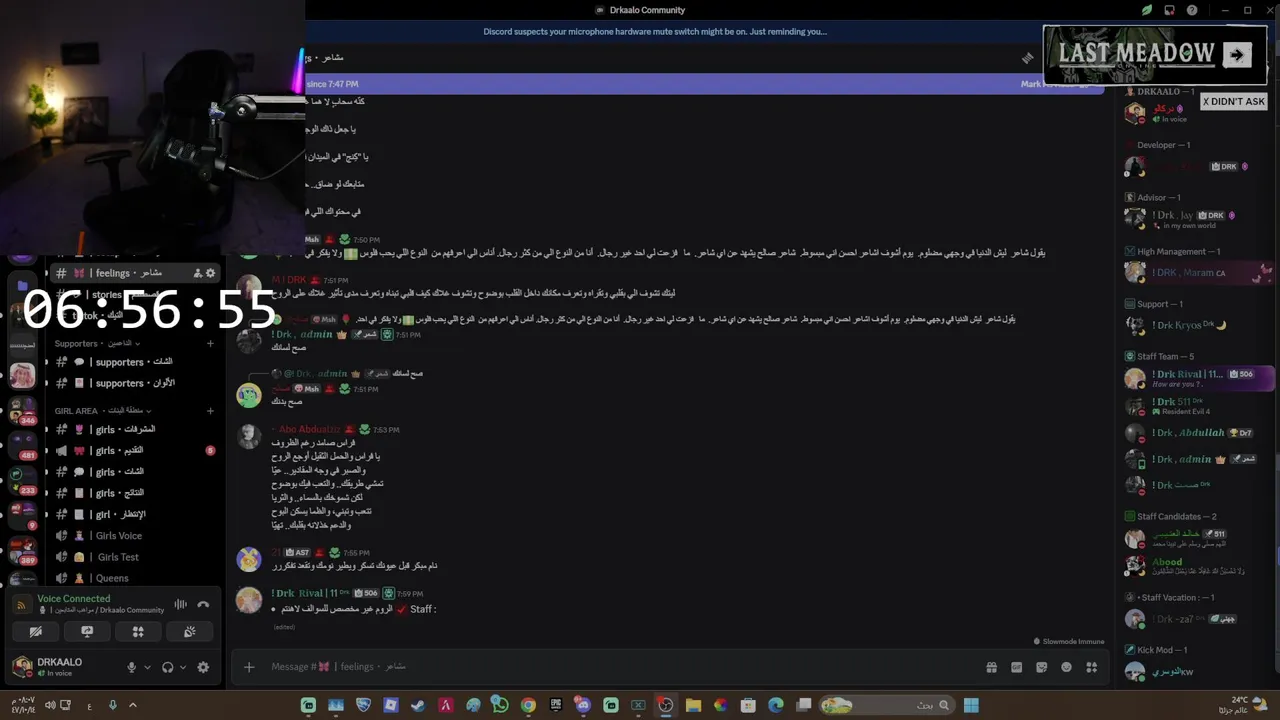Create invite for the feelings channel
The width and height of the screenshot is (1280, 720).
click(197, 273)
